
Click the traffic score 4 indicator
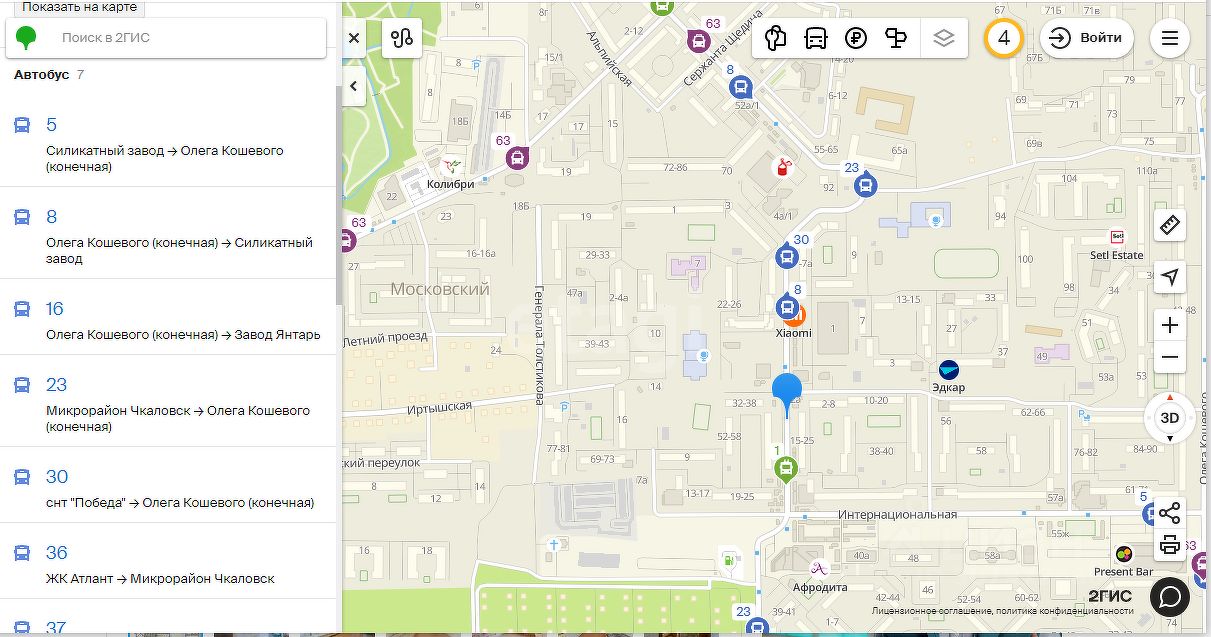1004,38
